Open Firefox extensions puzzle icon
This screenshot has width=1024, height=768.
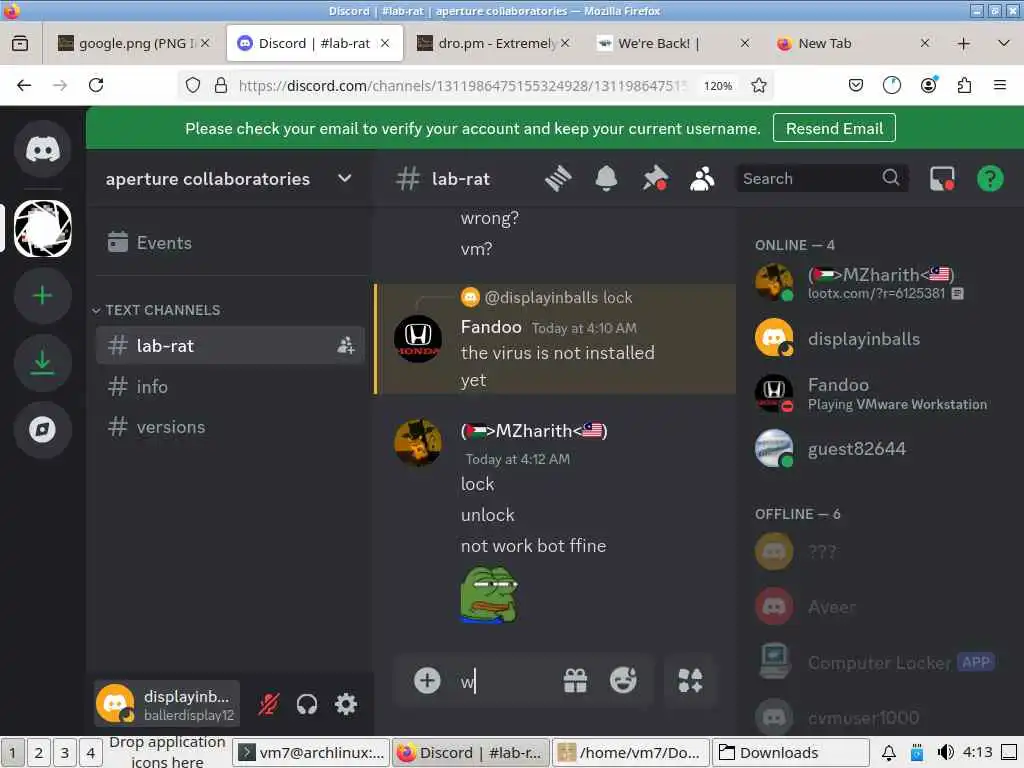[964, 85]
